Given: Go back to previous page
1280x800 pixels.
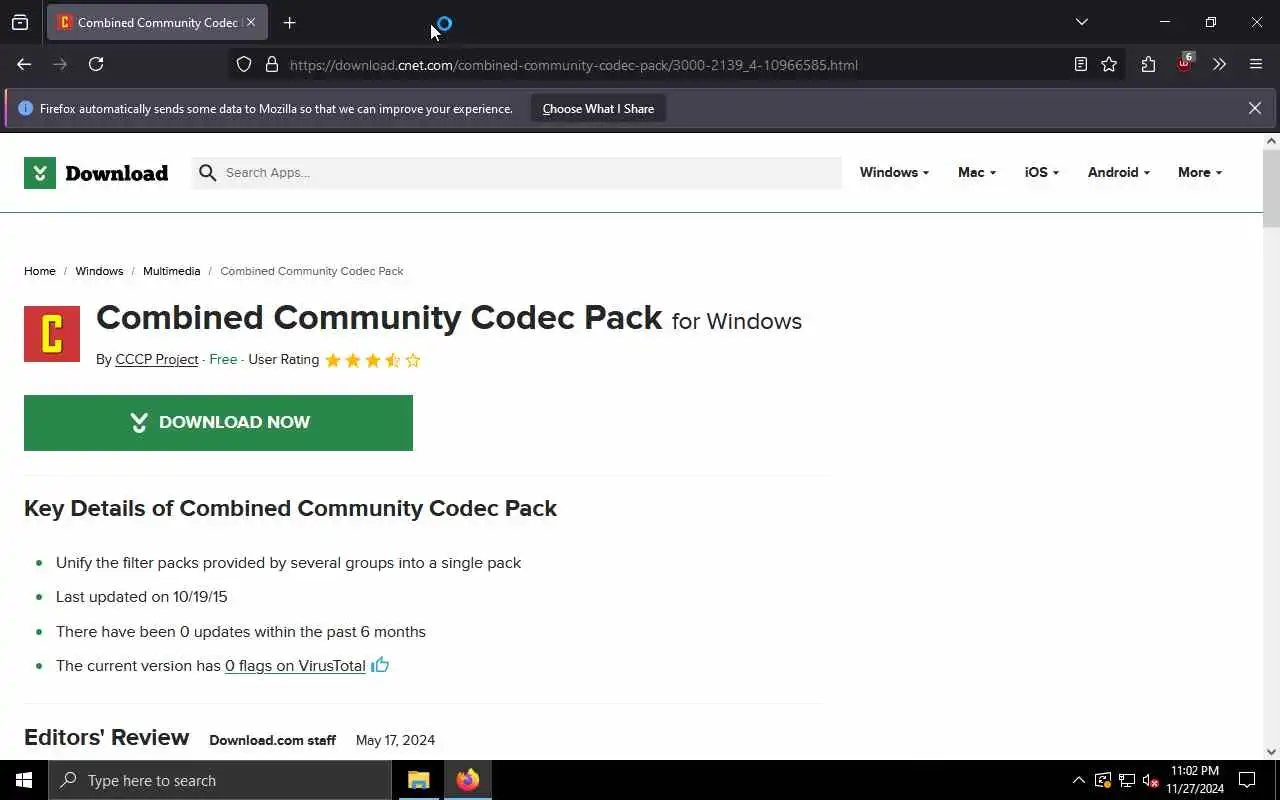Looking at the screenshot, I should click(24, 64).
